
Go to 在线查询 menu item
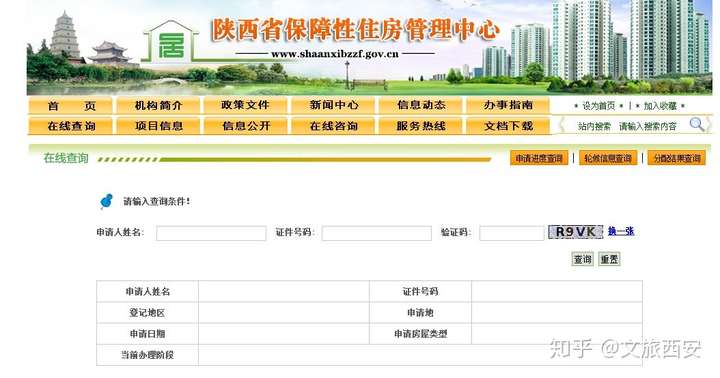click(x=70, y=126)
